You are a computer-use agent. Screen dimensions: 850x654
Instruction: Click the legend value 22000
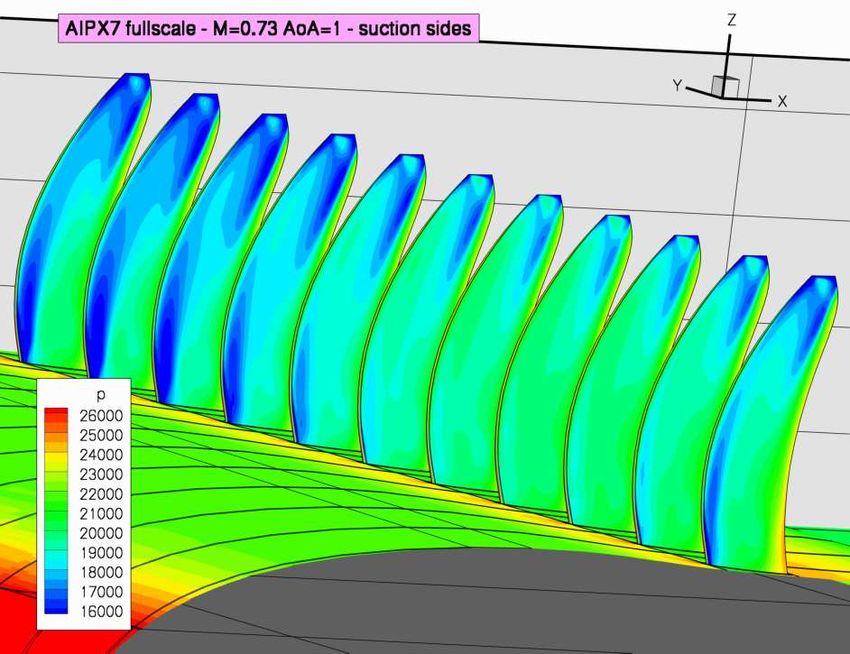coord(101,494)
